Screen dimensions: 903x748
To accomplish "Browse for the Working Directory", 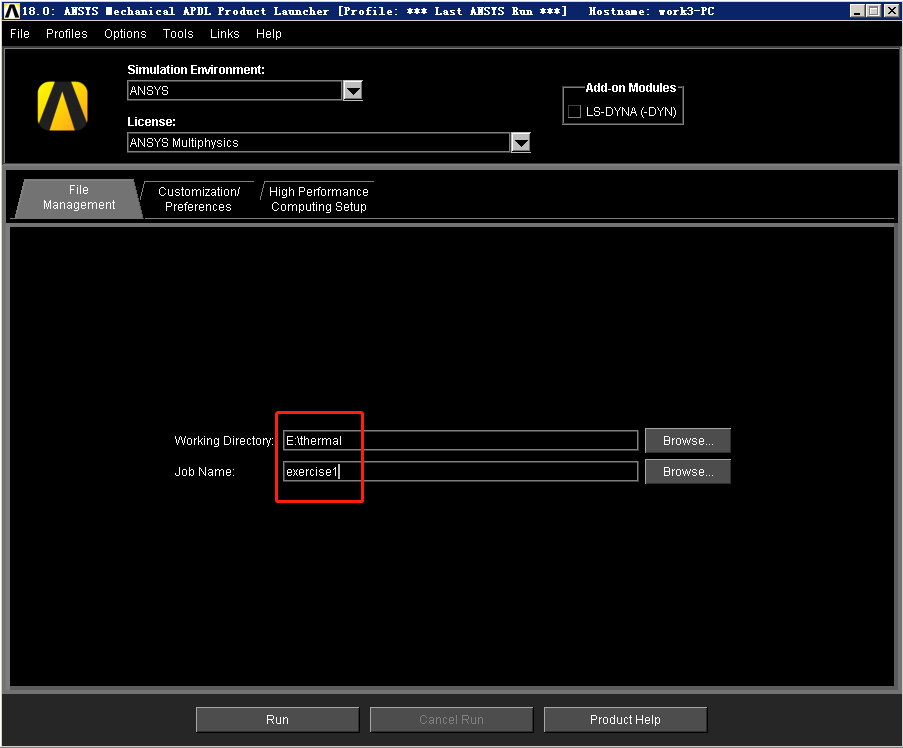I will [x=688, y=441].
